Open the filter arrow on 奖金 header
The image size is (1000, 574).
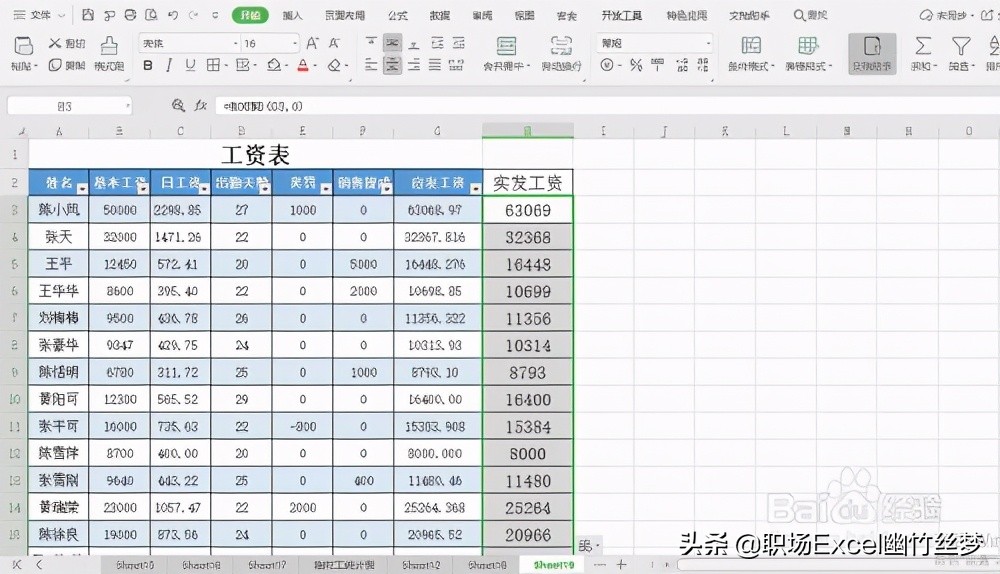point(325,188)
